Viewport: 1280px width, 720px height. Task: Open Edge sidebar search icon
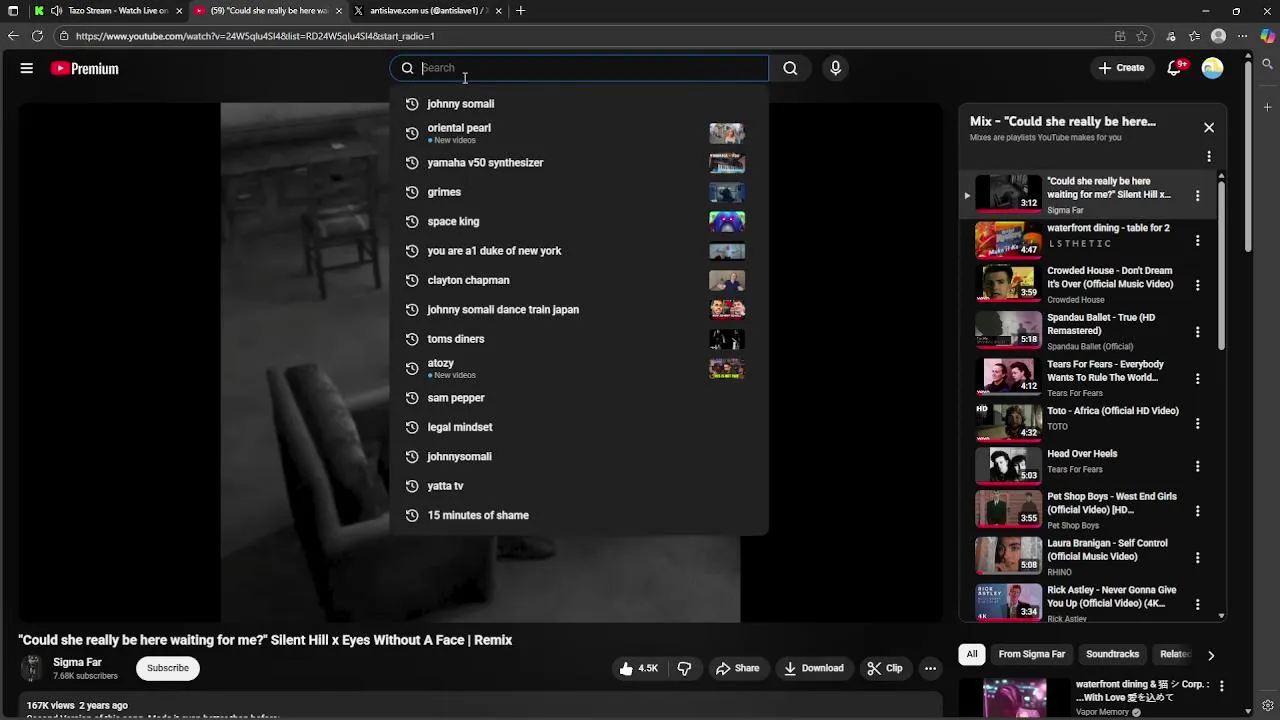pyautogui.click(x=1267, y=64)
